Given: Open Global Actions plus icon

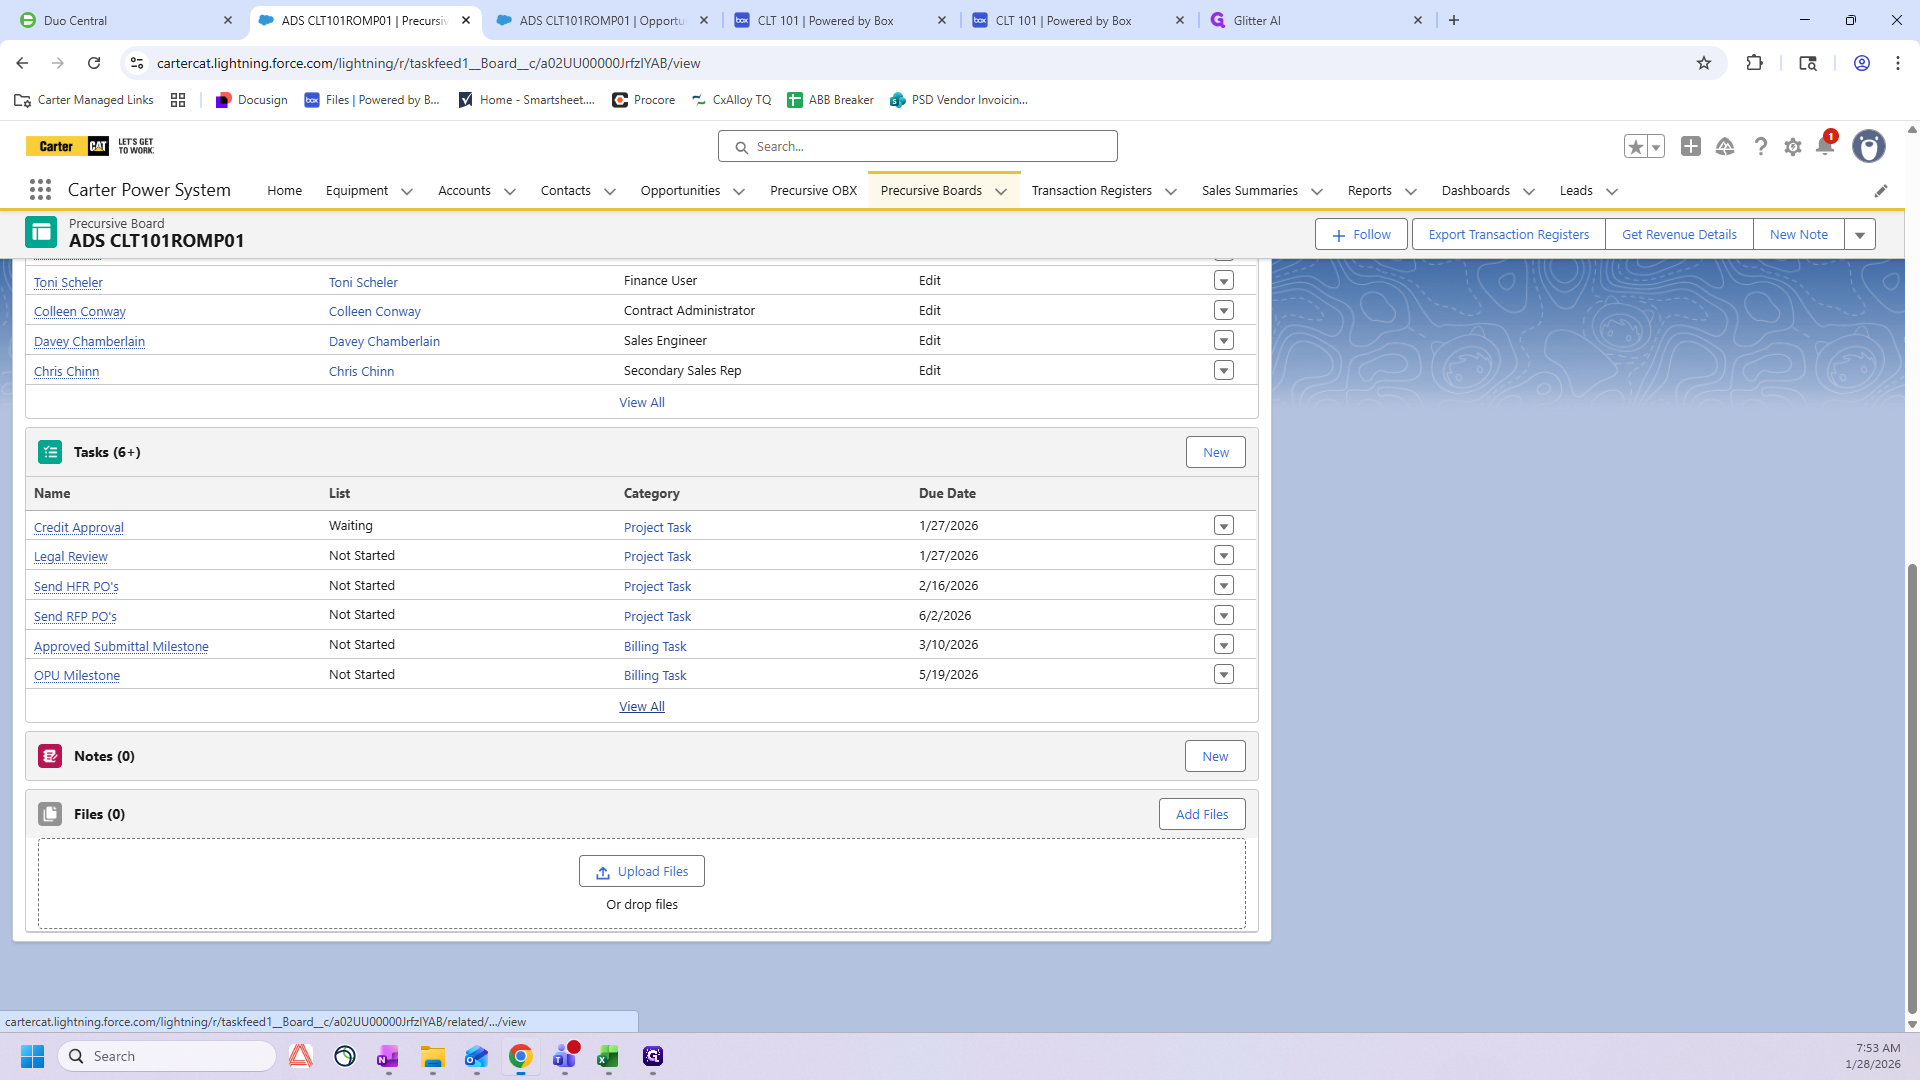Looking at the screenshot, I should pyautogui.click(x=1690, y=147).
